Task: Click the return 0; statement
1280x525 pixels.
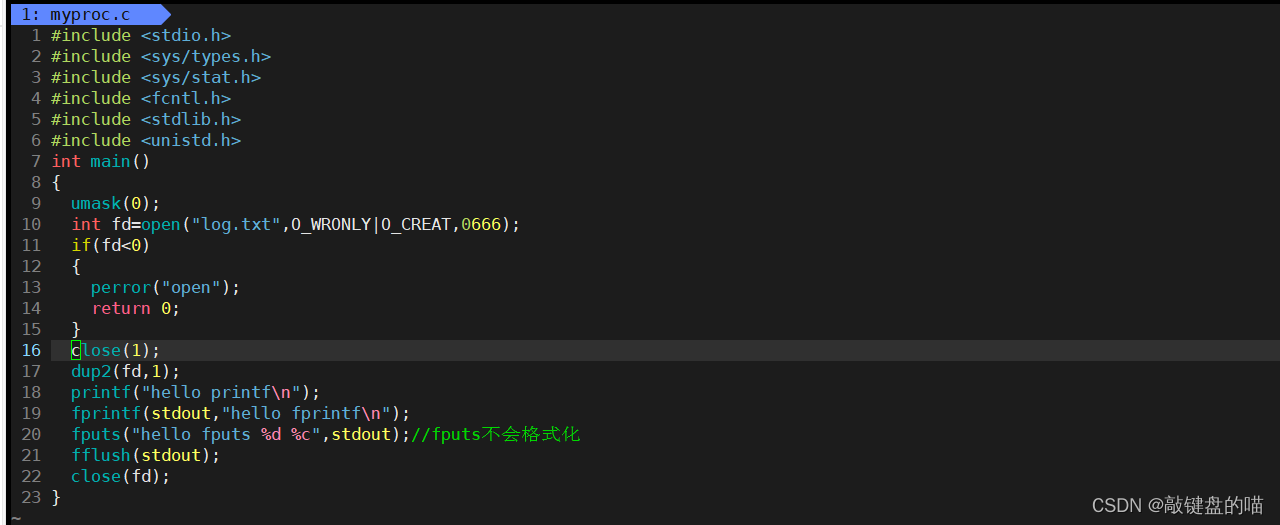Action: (136, 309)
